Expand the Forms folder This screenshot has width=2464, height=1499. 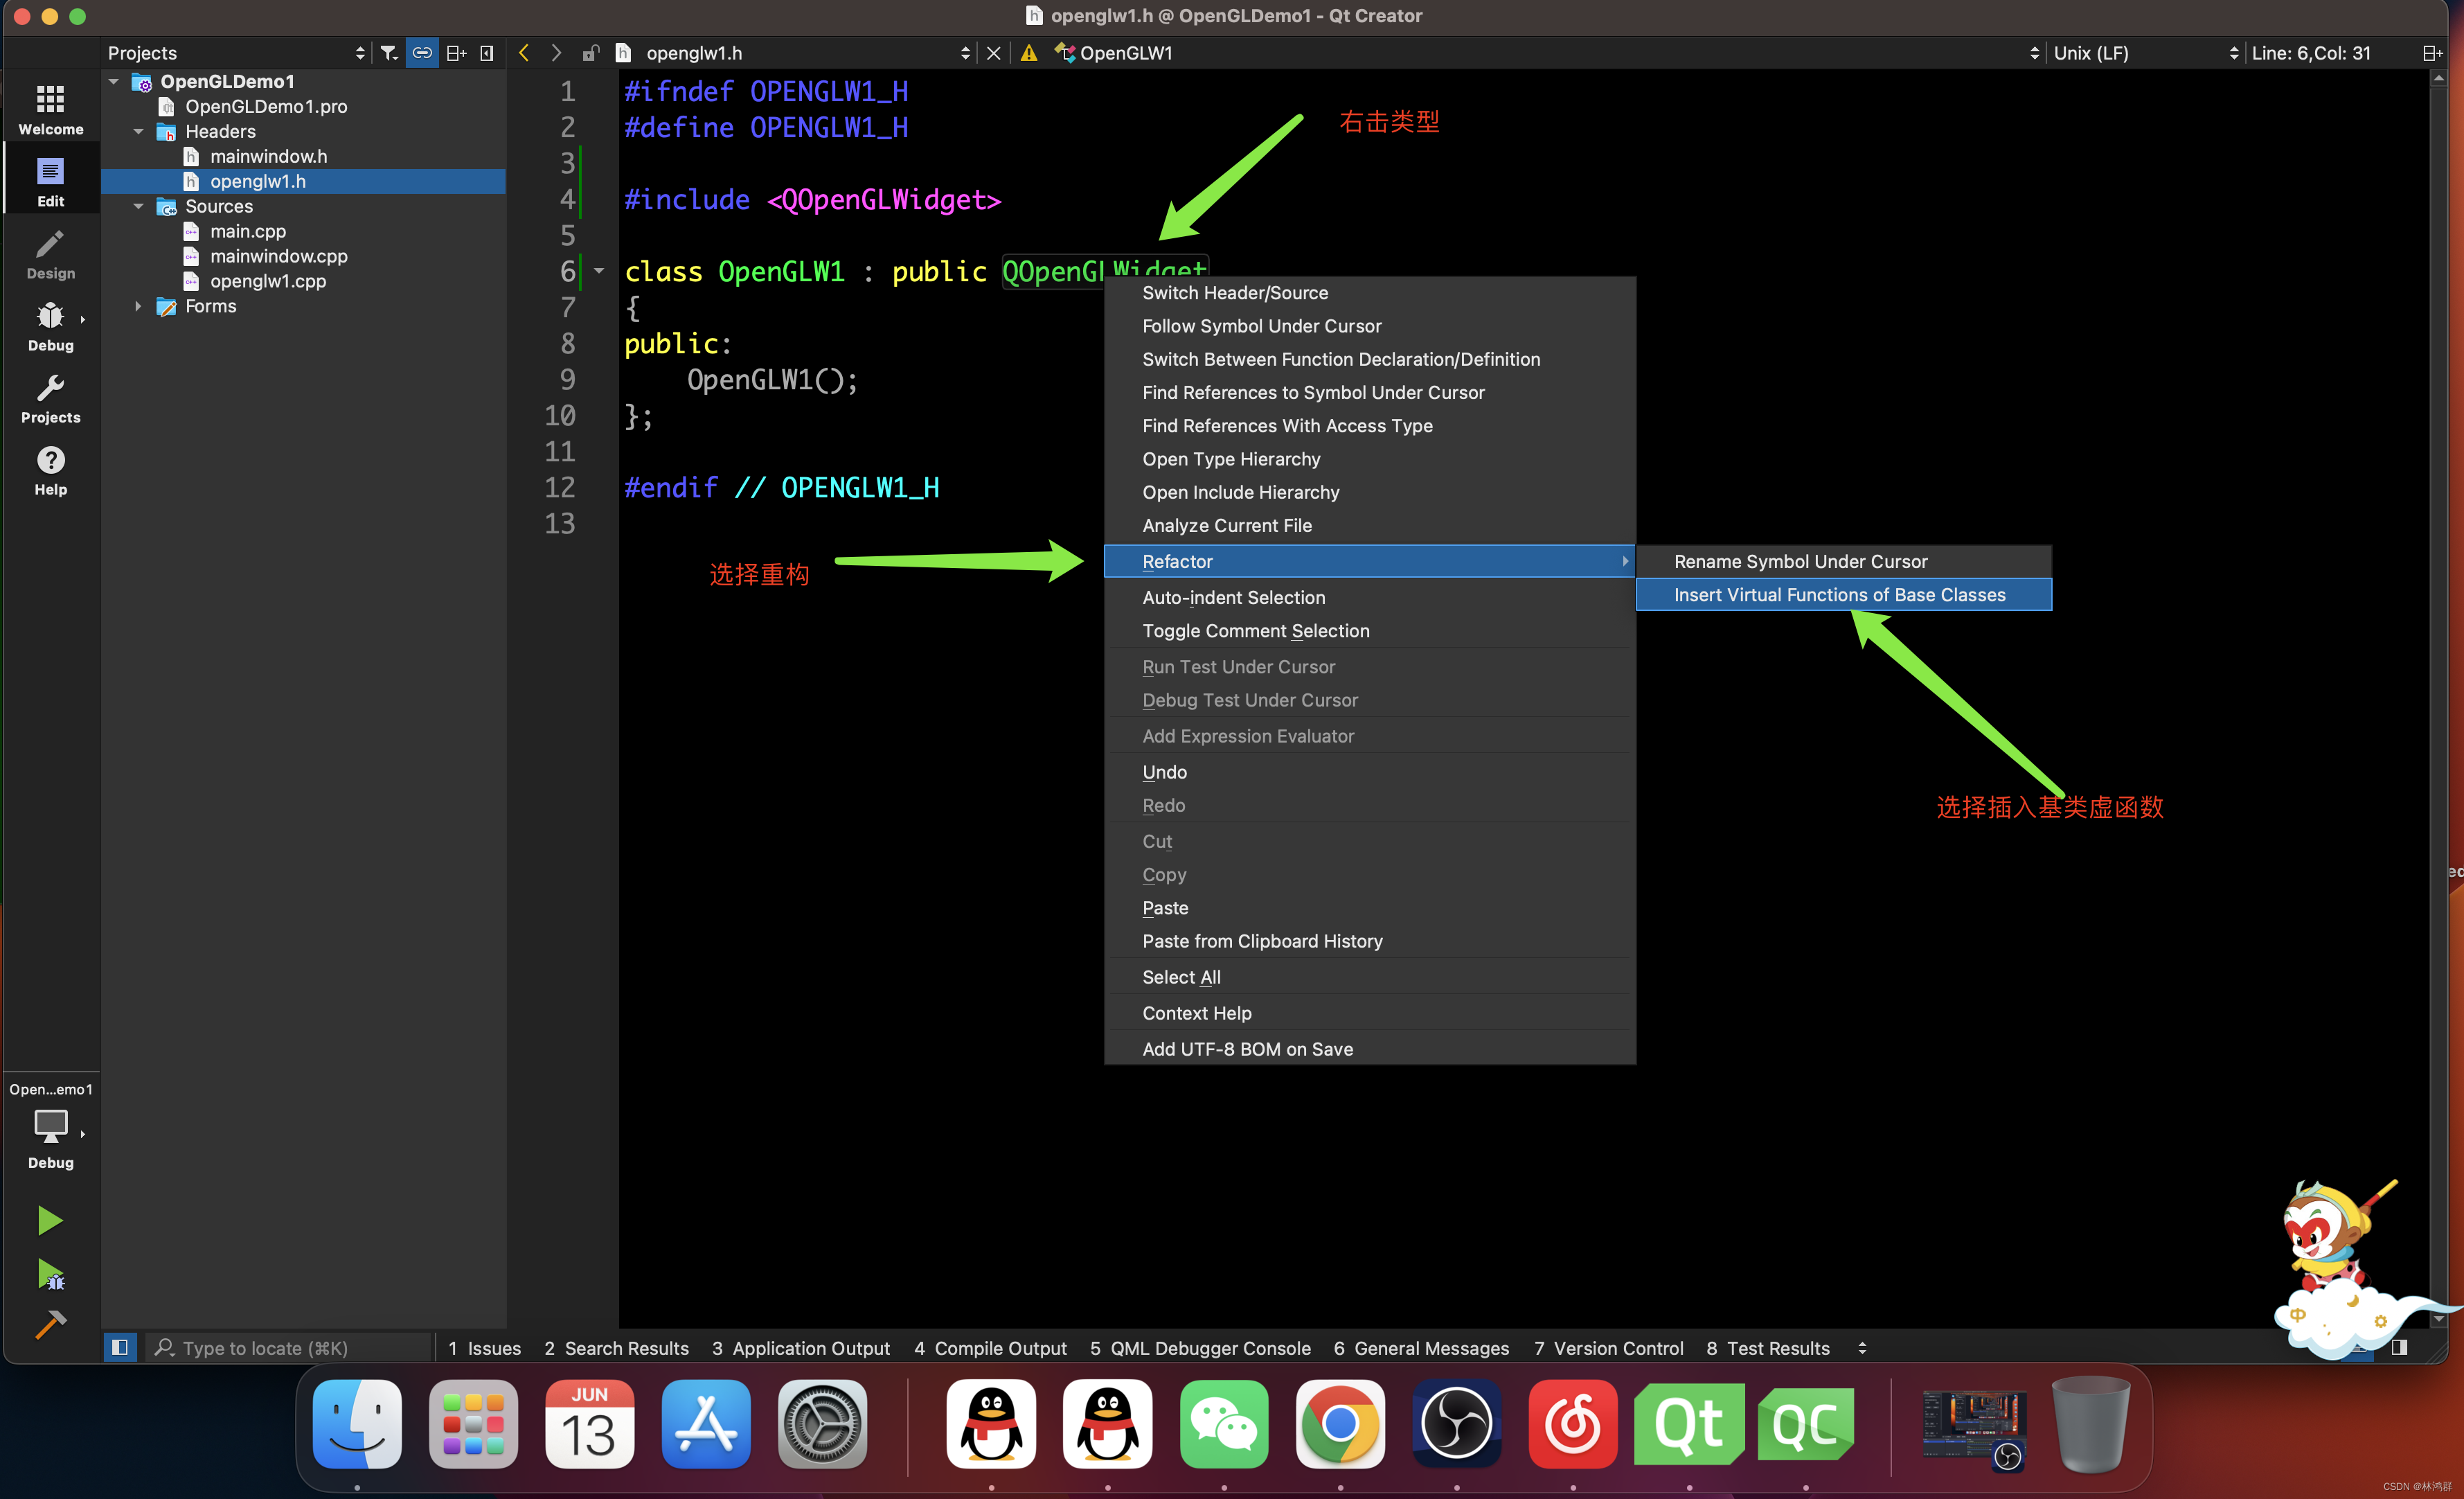click(x=139, y=306)
